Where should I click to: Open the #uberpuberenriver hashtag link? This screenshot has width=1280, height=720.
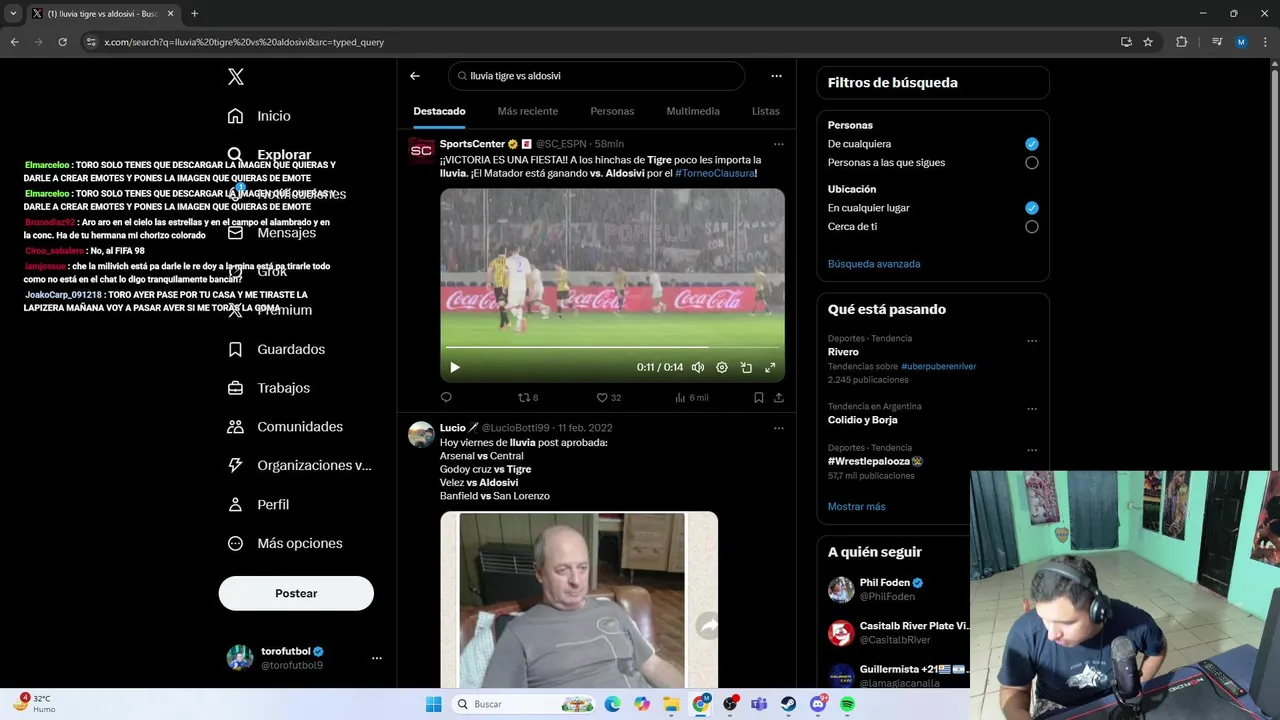938,367
